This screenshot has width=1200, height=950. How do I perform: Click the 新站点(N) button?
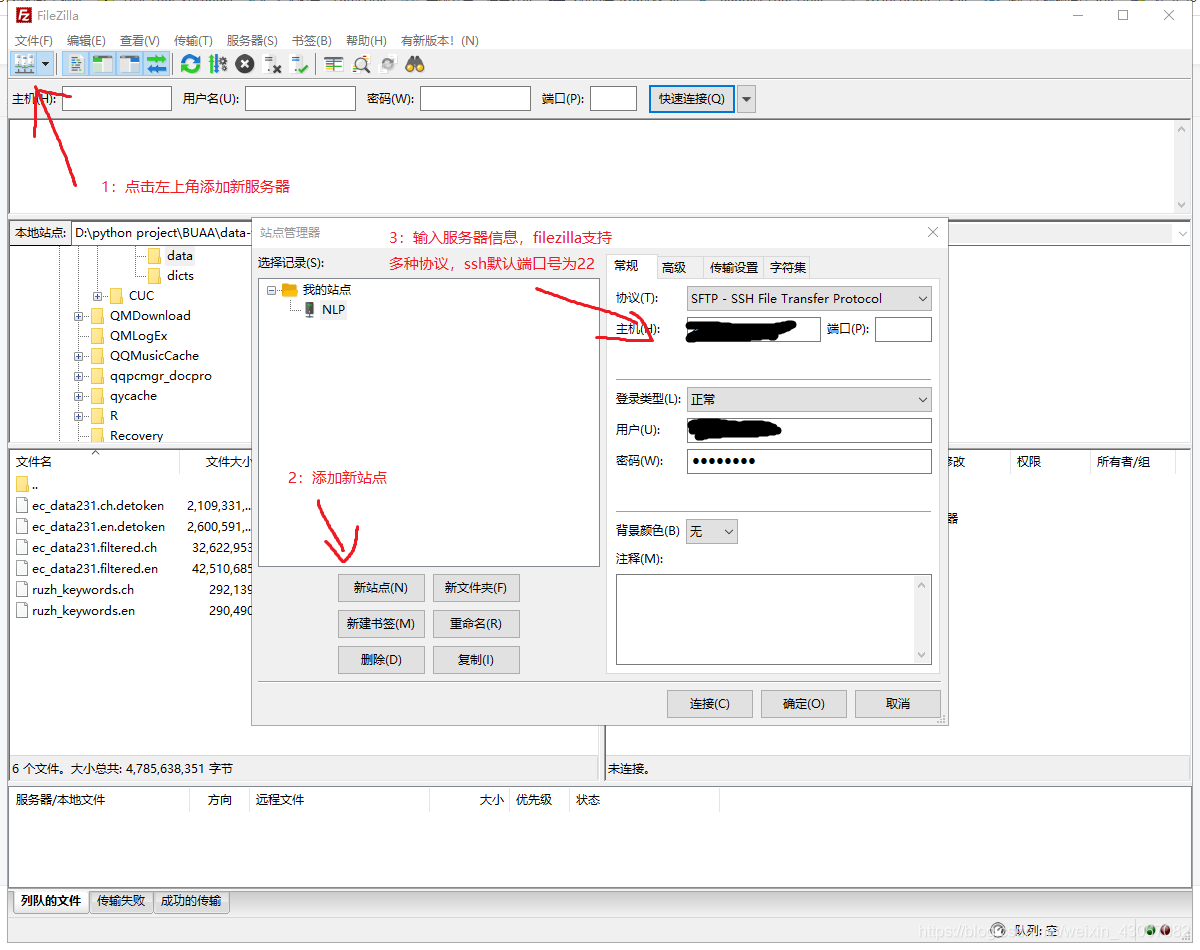coord(381,588)
